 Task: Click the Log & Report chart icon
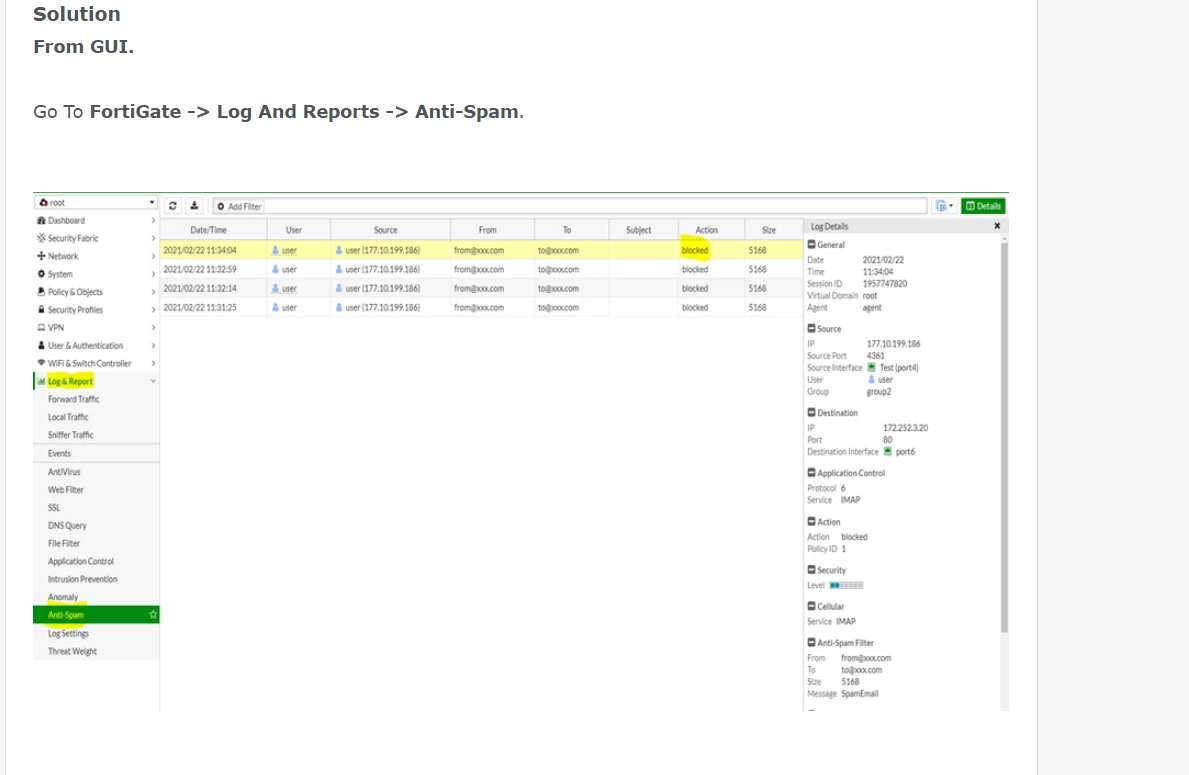tap(41, 381)
